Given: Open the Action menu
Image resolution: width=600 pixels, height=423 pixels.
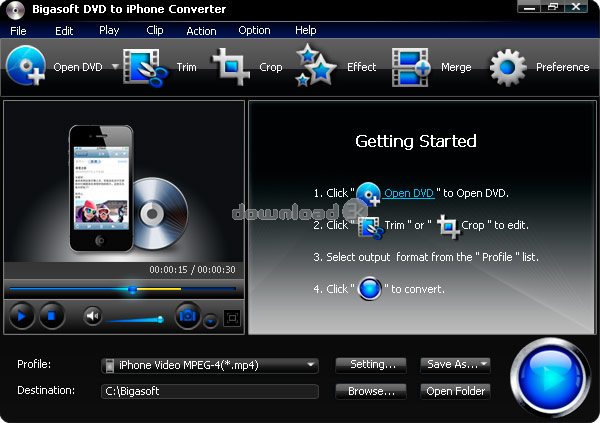Looking at the screenshot, I should click(201, 31).
